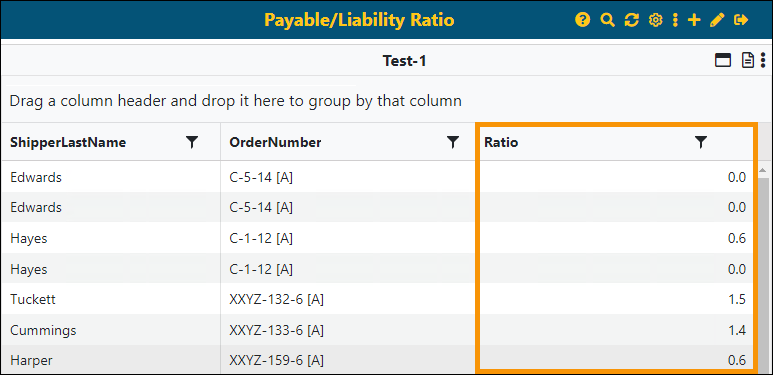Click Test-1 document export icon
Image resolution: width=773 pixels, height=375 pixels.
(748, 61)
